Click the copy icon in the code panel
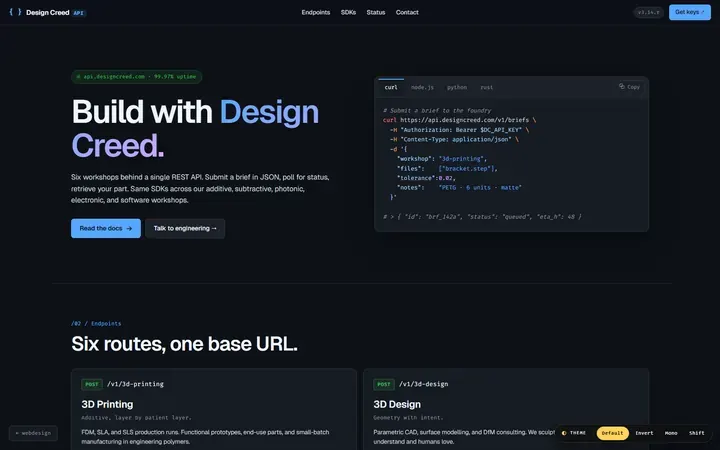This screenshot has width=720, height=450. 622,86
